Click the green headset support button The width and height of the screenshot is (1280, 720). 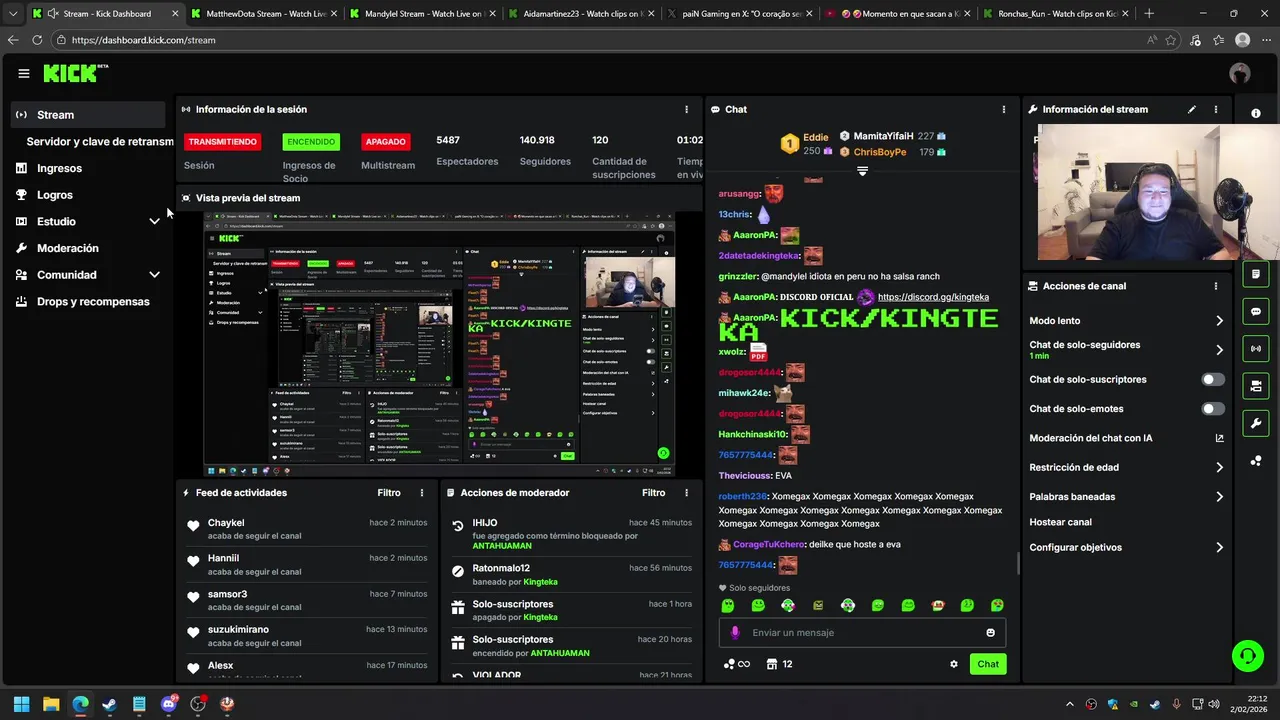pyautogui.click(x=1248, y=656)
